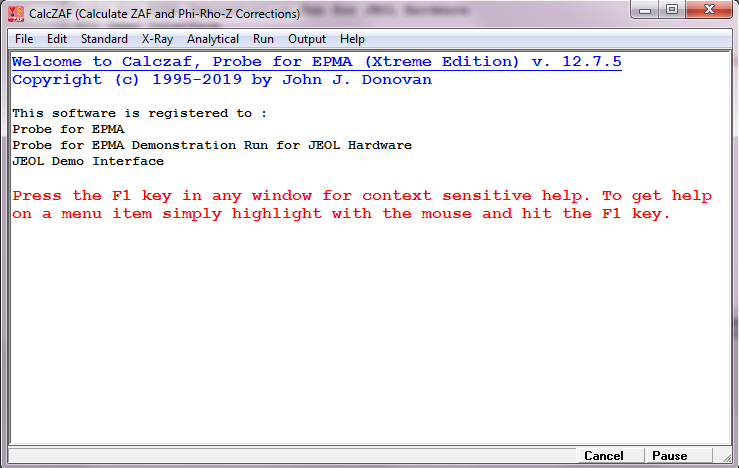Click the copyright line by John J. Donovan
The height and width of the screenshot is (468, 739).
(222, 79)
